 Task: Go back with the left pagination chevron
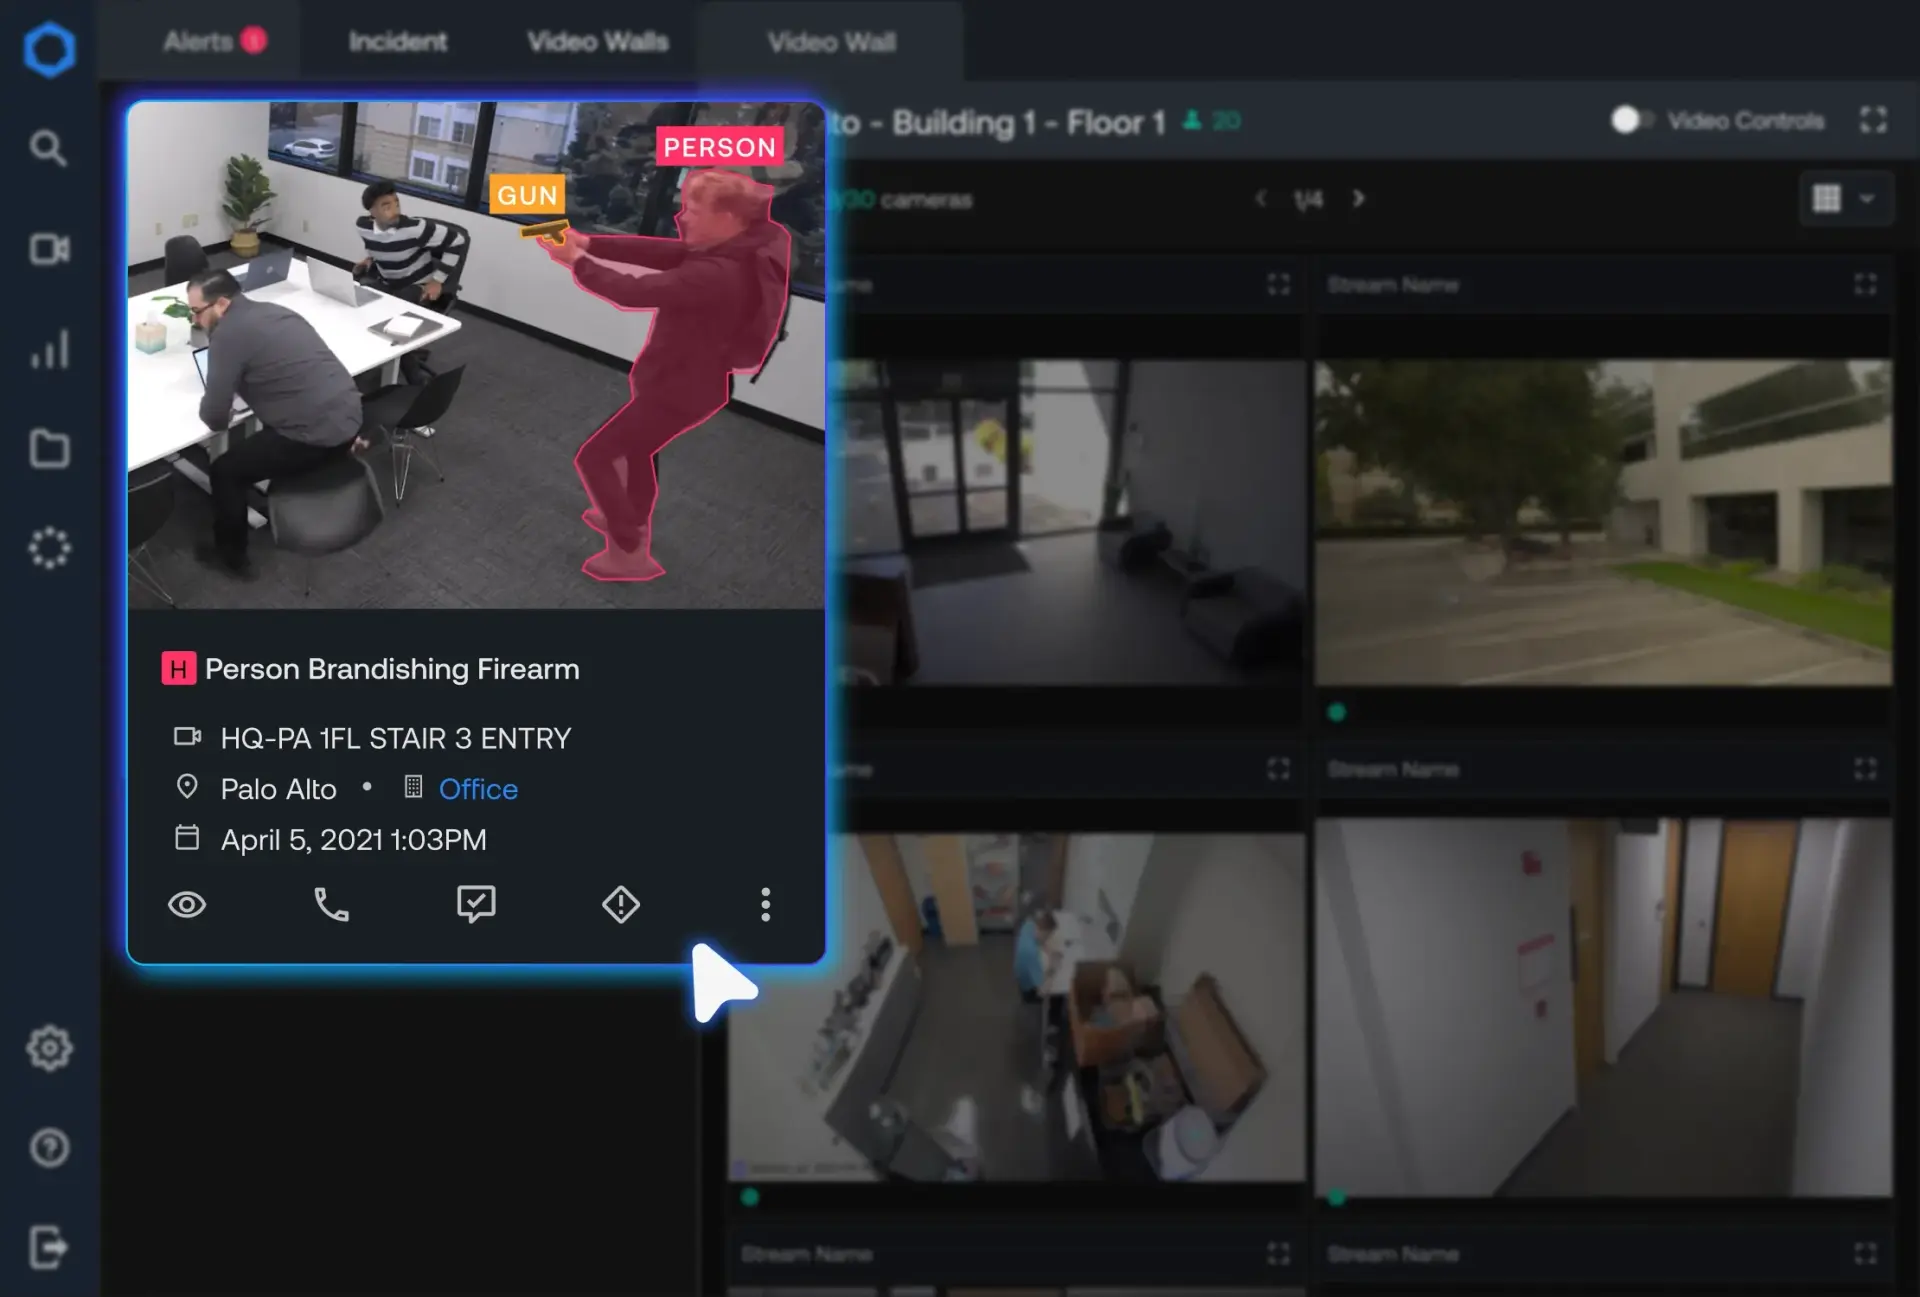(x=1261, y=199)
